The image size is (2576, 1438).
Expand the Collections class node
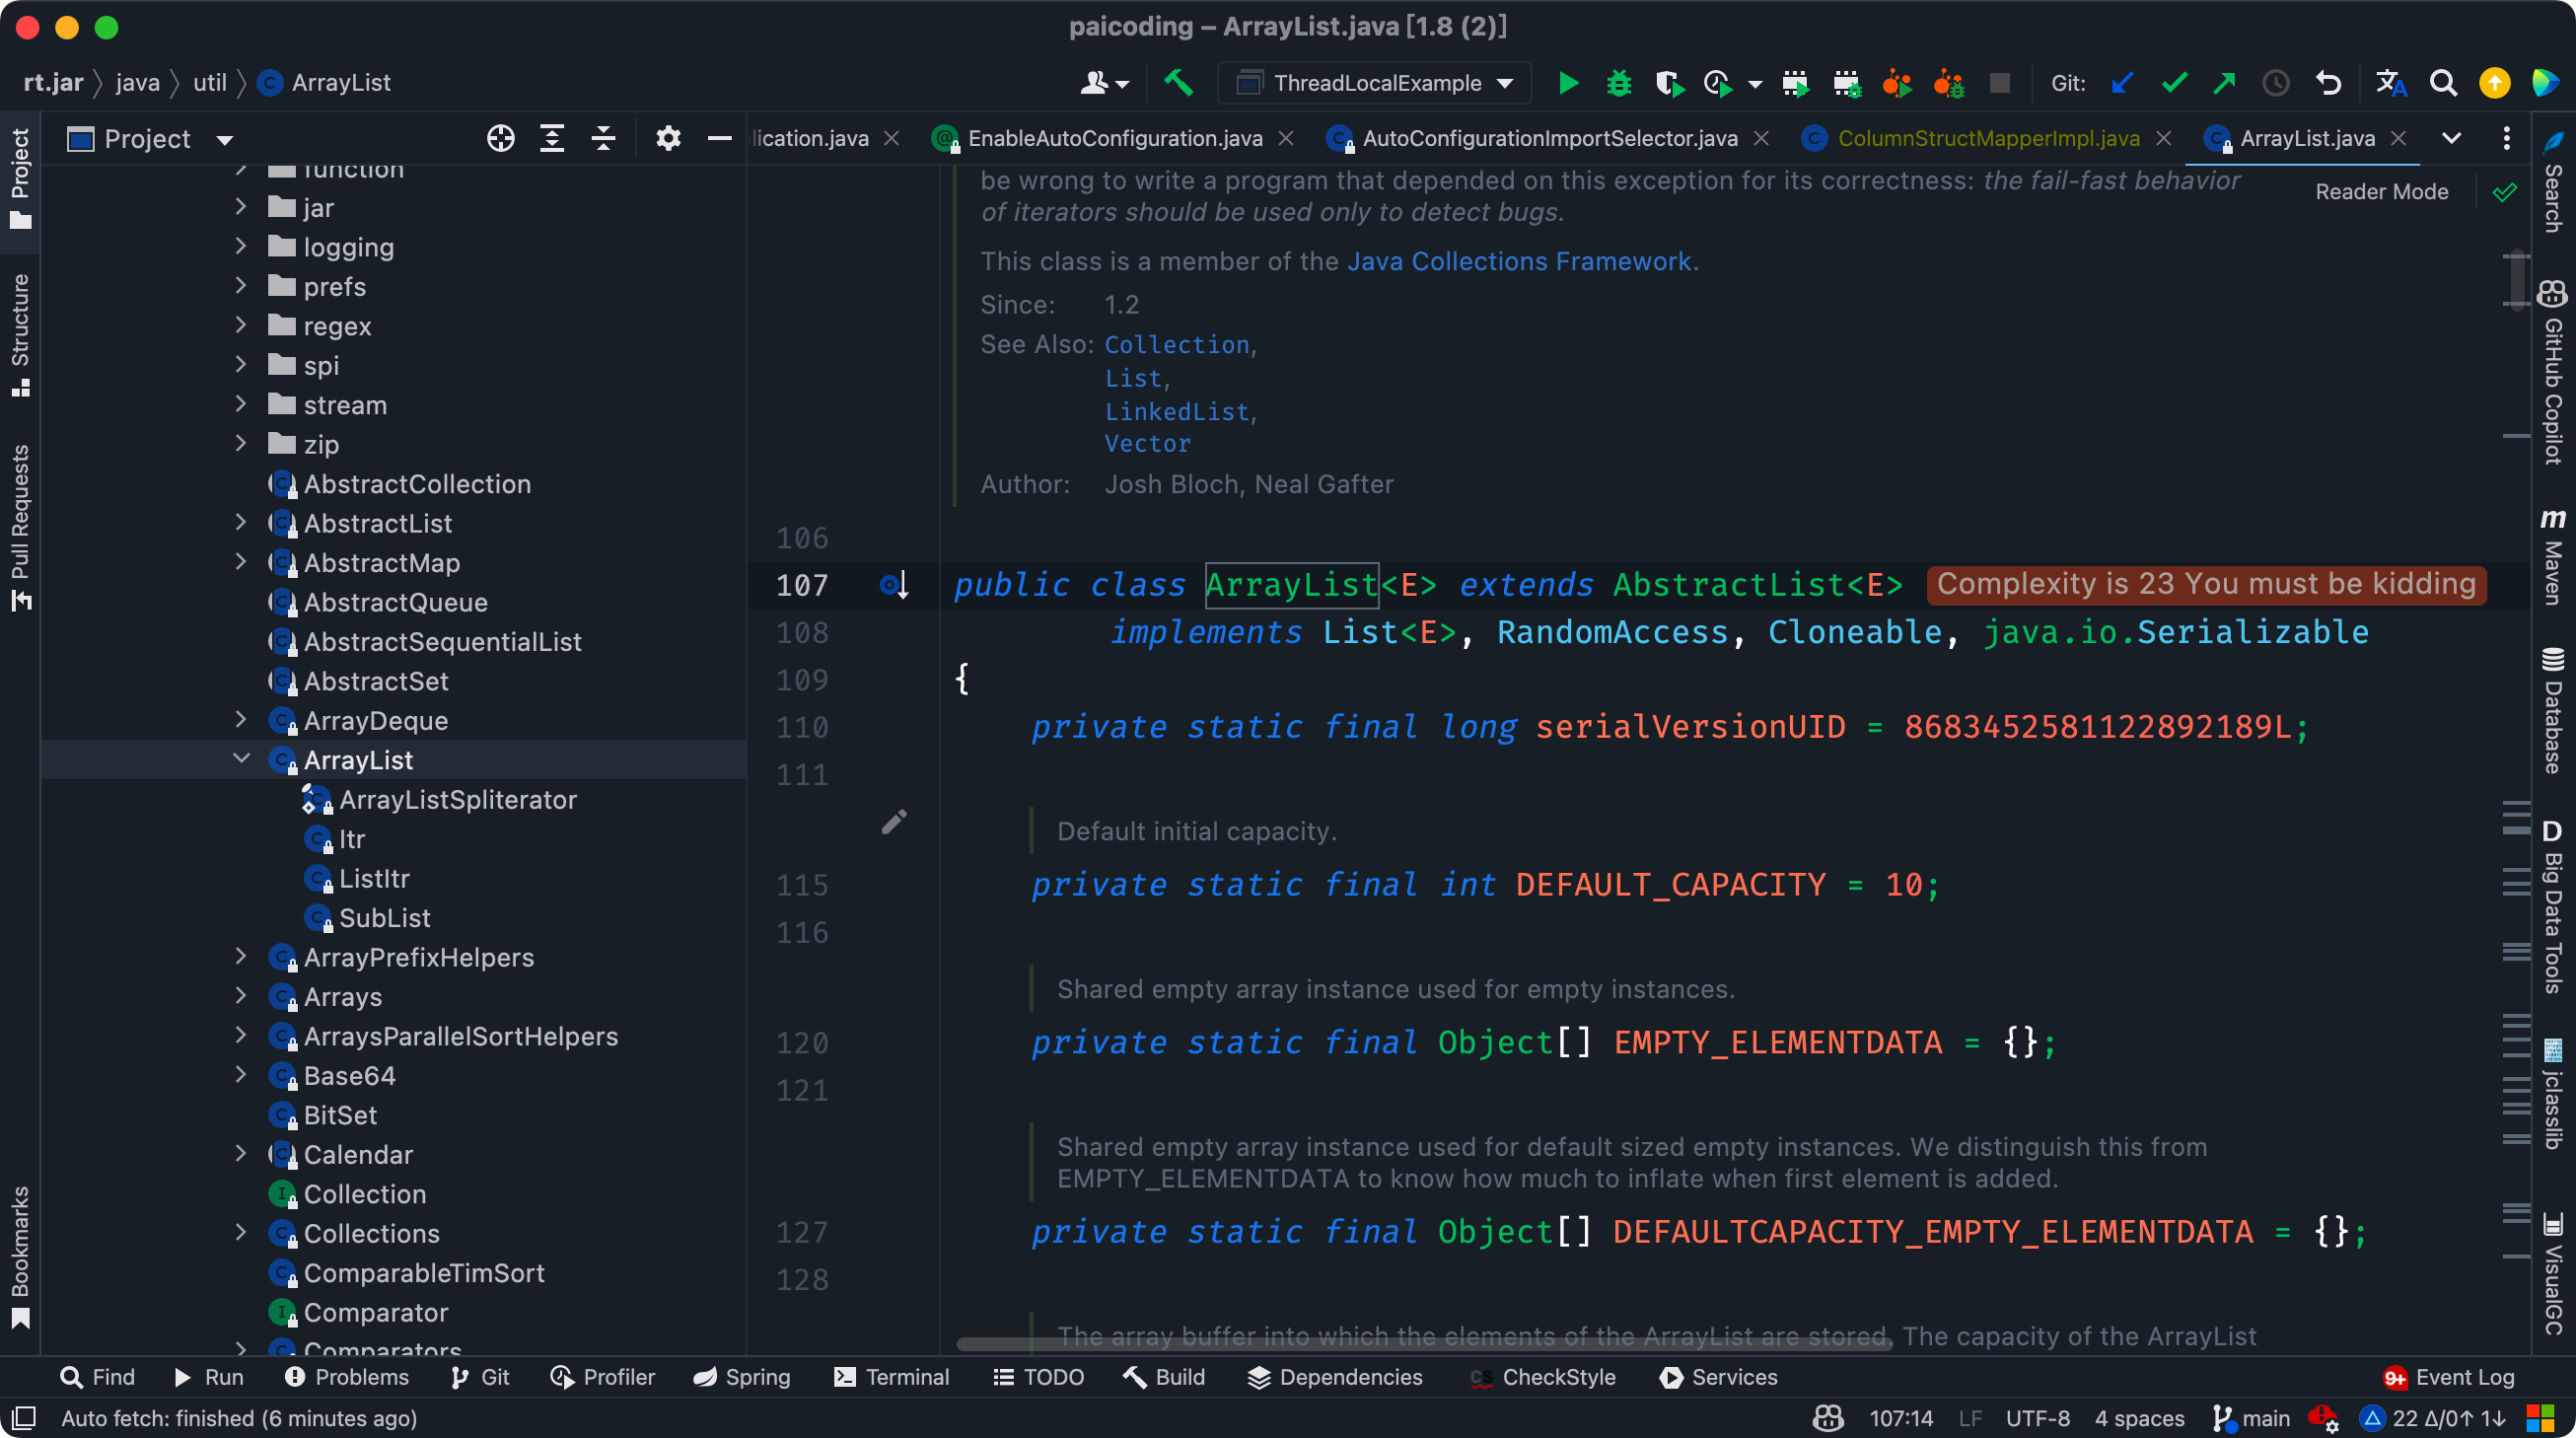tap(241, 1232)
